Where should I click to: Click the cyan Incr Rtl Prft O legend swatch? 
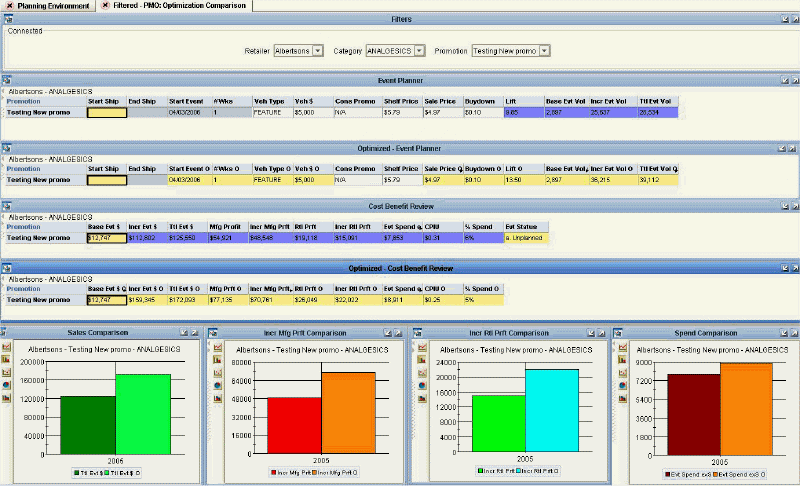tap(518, 471)
